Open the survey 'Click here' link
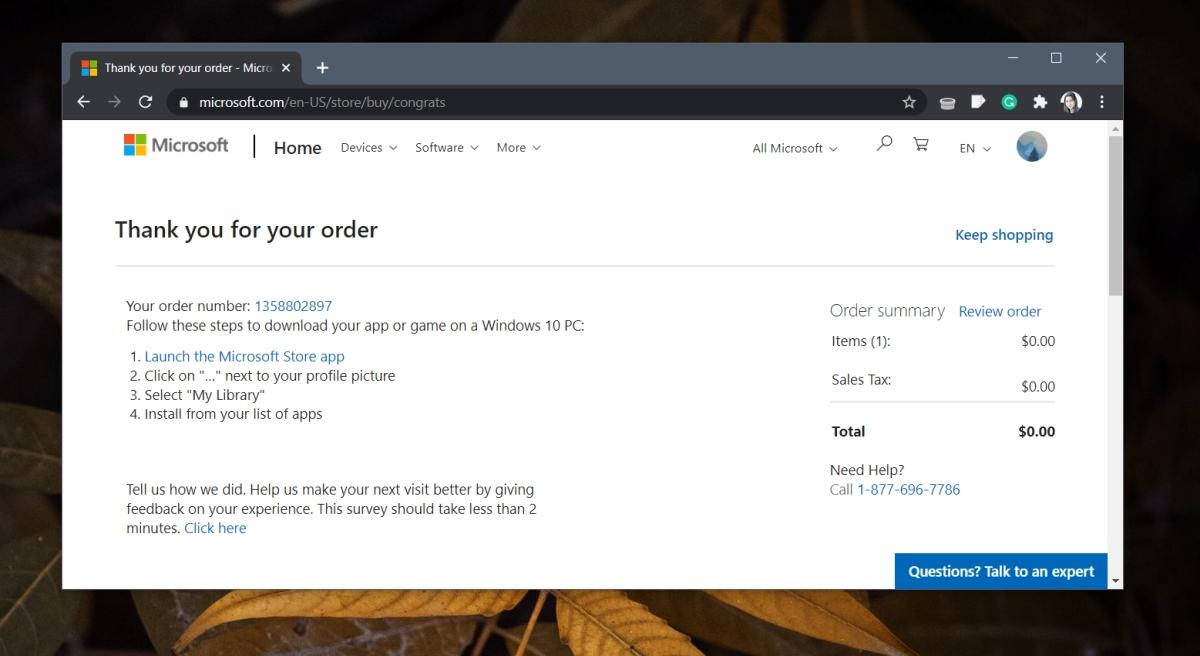Image resolution: width=1200 pixels, height=656 pixels. 215,528
